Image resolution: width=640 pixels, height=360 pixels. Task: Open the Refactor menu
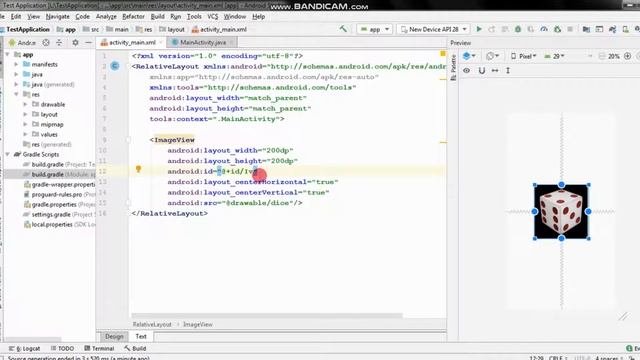(x=133, y=16)
